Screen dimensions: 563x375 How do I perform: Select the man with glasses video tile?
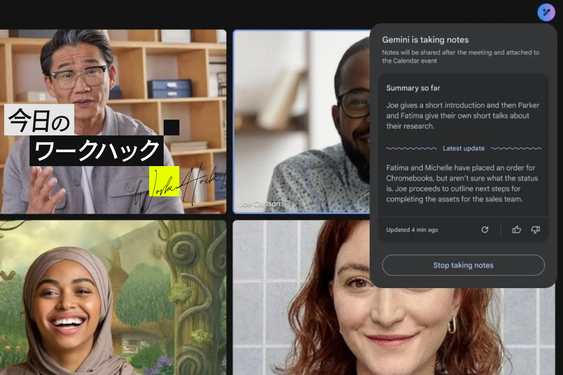coord(113,121)
